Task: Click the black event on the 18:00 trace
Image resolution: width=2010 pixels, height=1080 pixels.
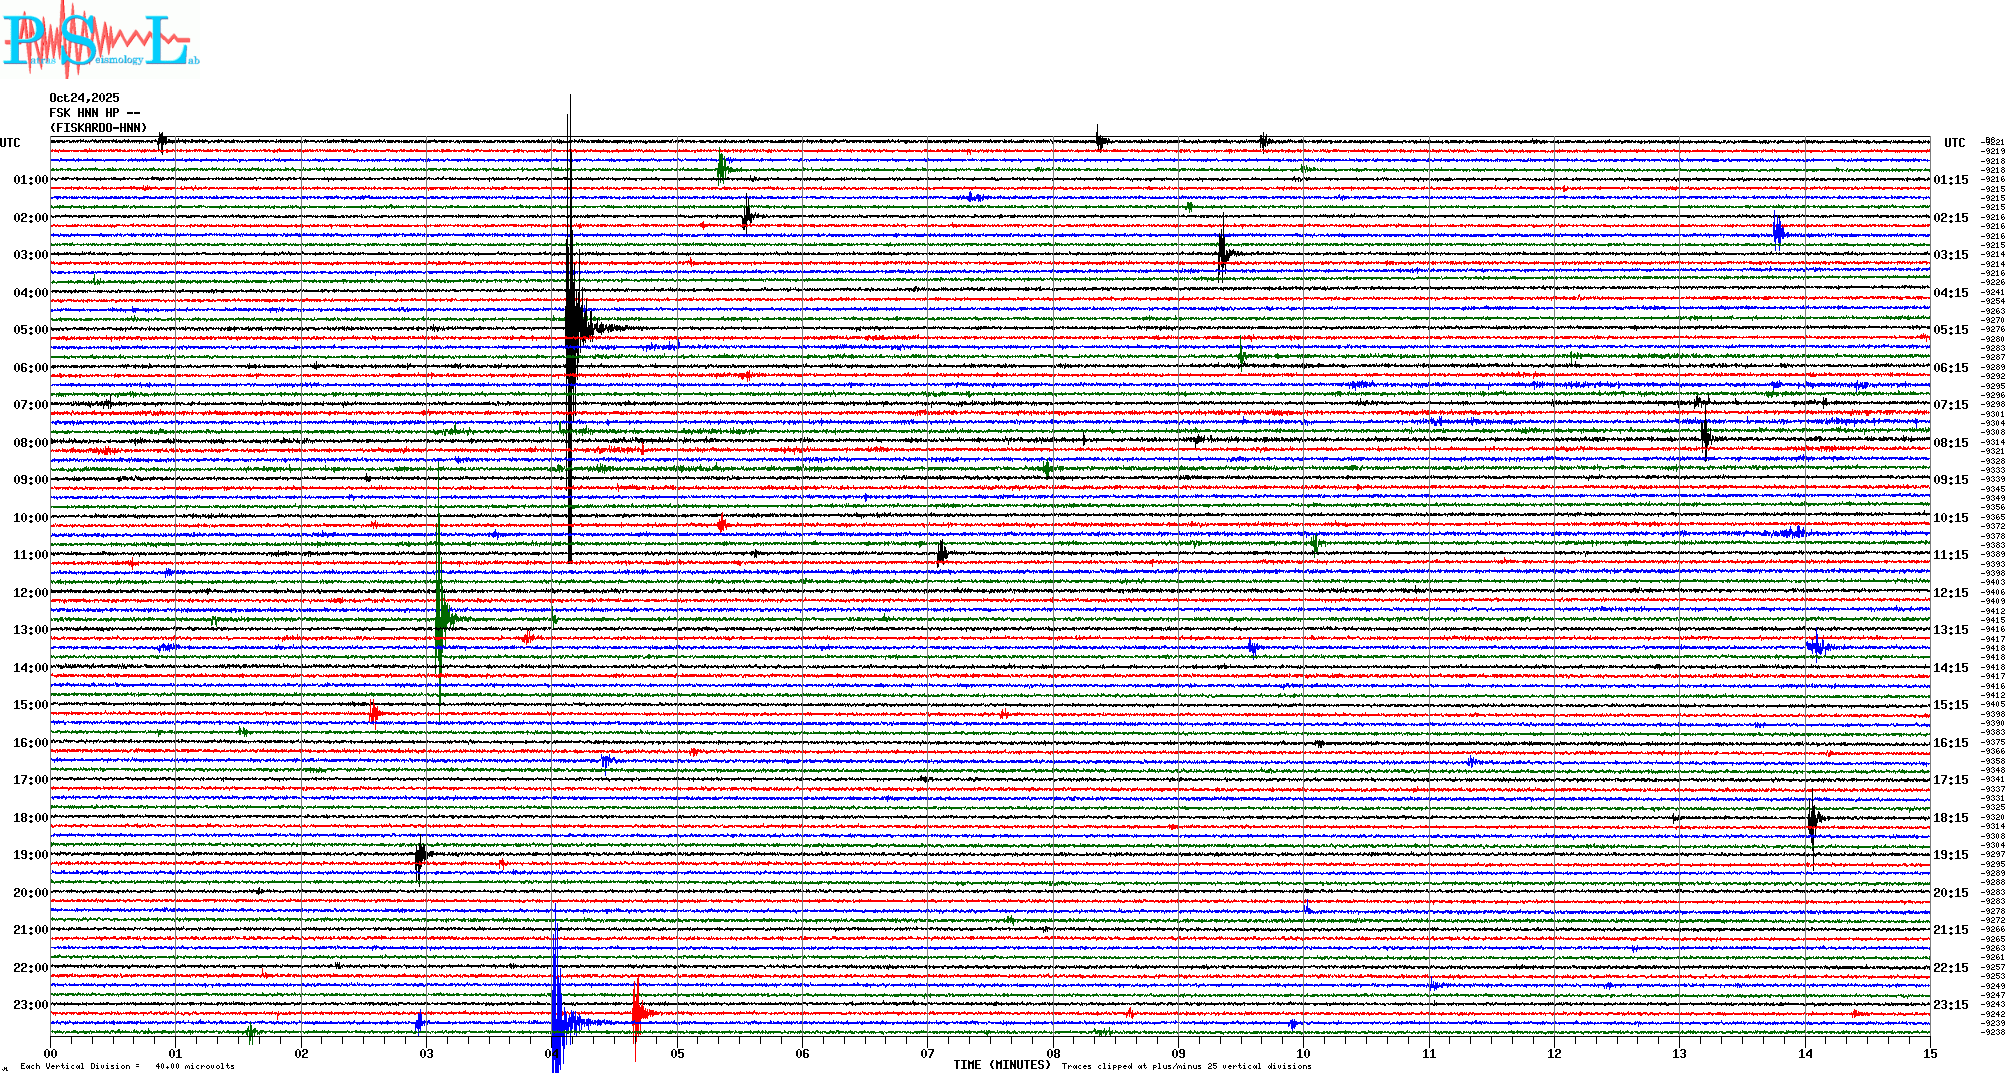Action: (x=1813, y=819)
